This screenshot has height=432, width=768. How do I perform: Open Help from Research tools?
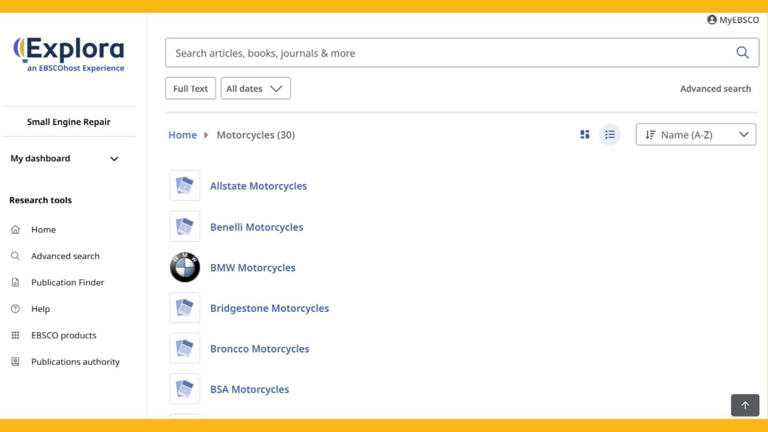[x=41, y=309]
